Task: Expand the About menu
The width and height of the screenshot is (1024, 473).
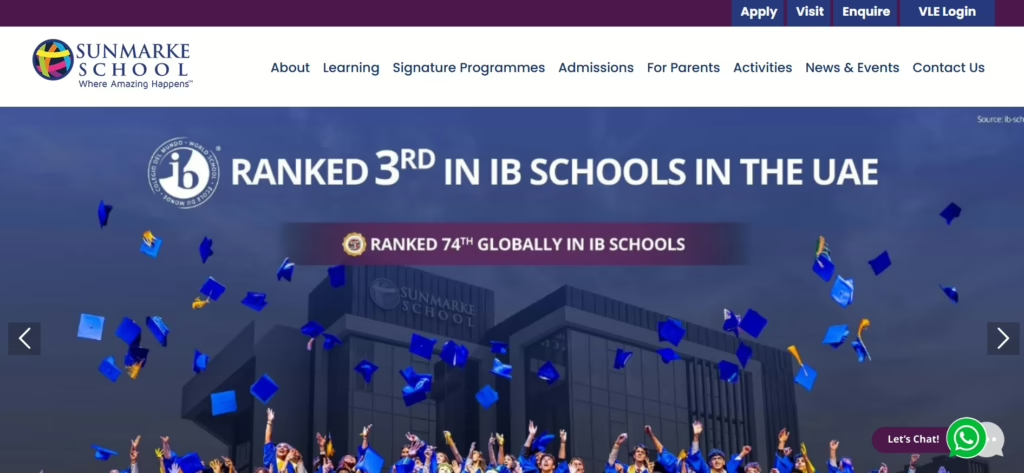Action: [x=290, y=68]
